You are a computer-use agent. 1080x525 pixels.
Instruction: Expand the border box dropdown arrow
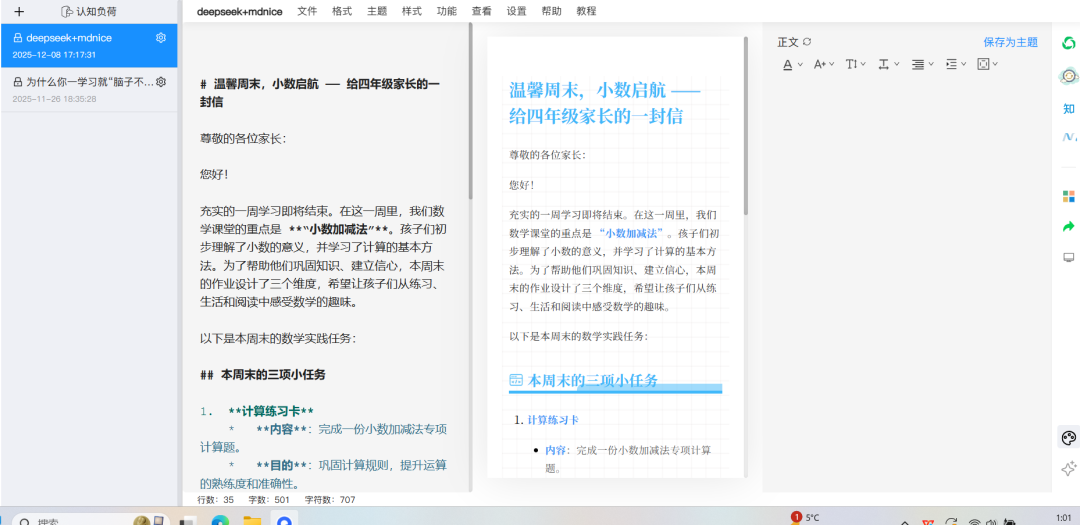pyautogui.click(x=995, y=64)
